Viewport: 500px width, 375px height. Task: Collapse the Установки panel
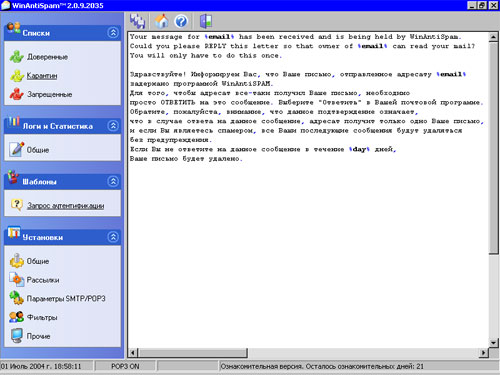point(113,237)
